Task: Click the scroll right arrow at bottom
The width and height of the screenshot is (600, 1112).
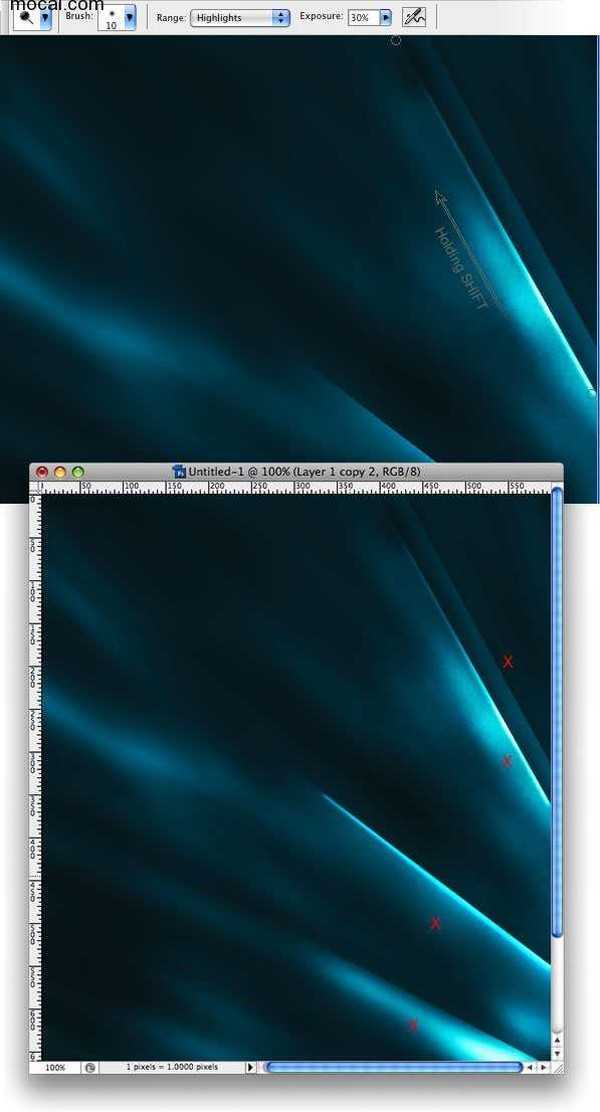Action: tap(544, 1067)
